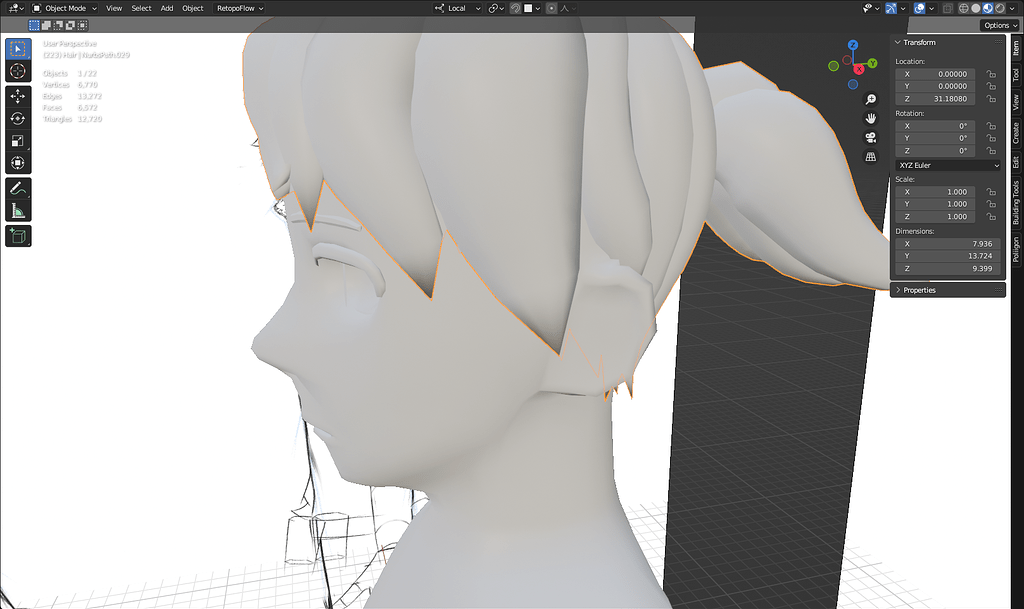Toggle proportional editing
This screenshot has height=609, width=1024.
[551, 8]
